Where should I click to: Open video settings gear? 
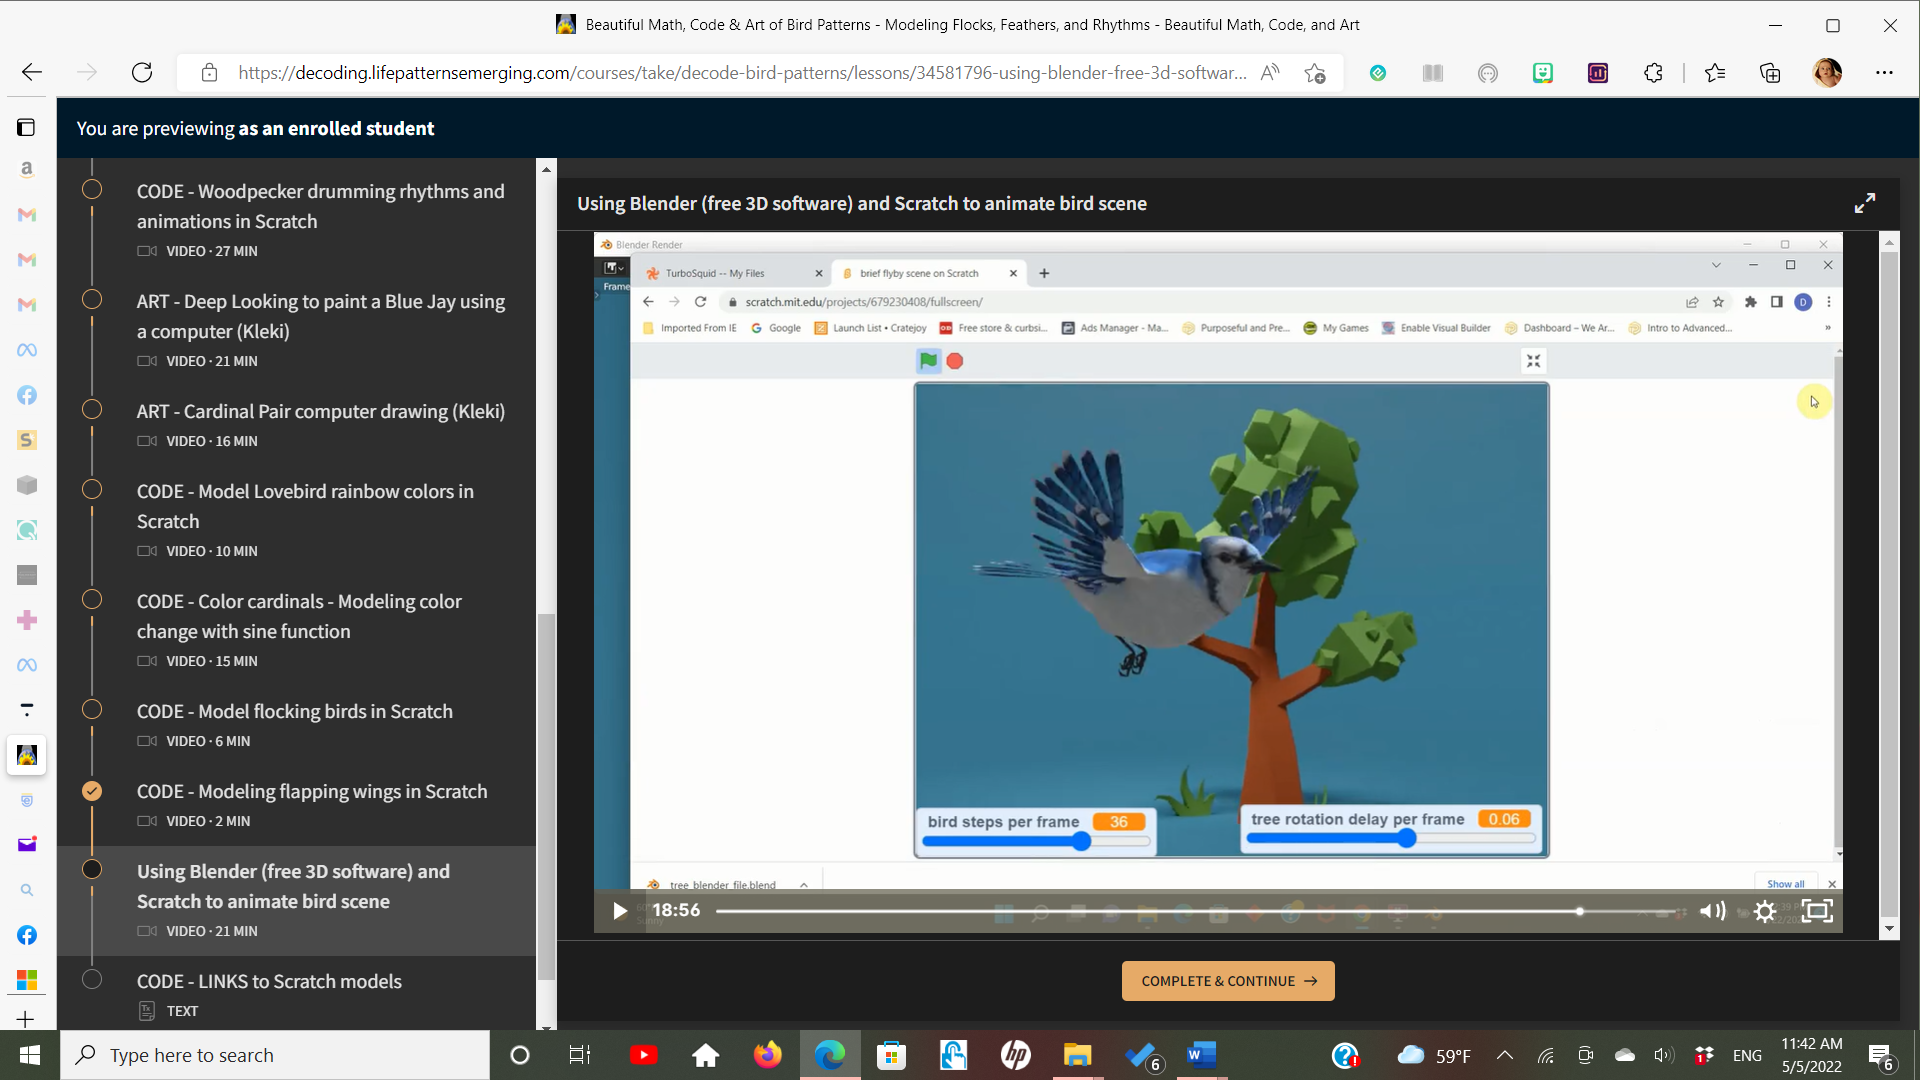tap(1765, 911)
